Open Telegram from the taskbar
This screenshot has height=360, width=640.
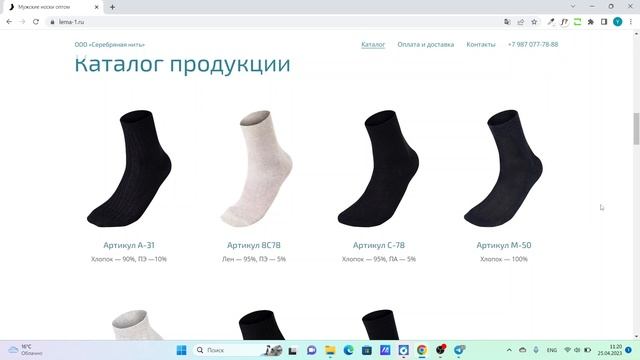pos(459,350)
